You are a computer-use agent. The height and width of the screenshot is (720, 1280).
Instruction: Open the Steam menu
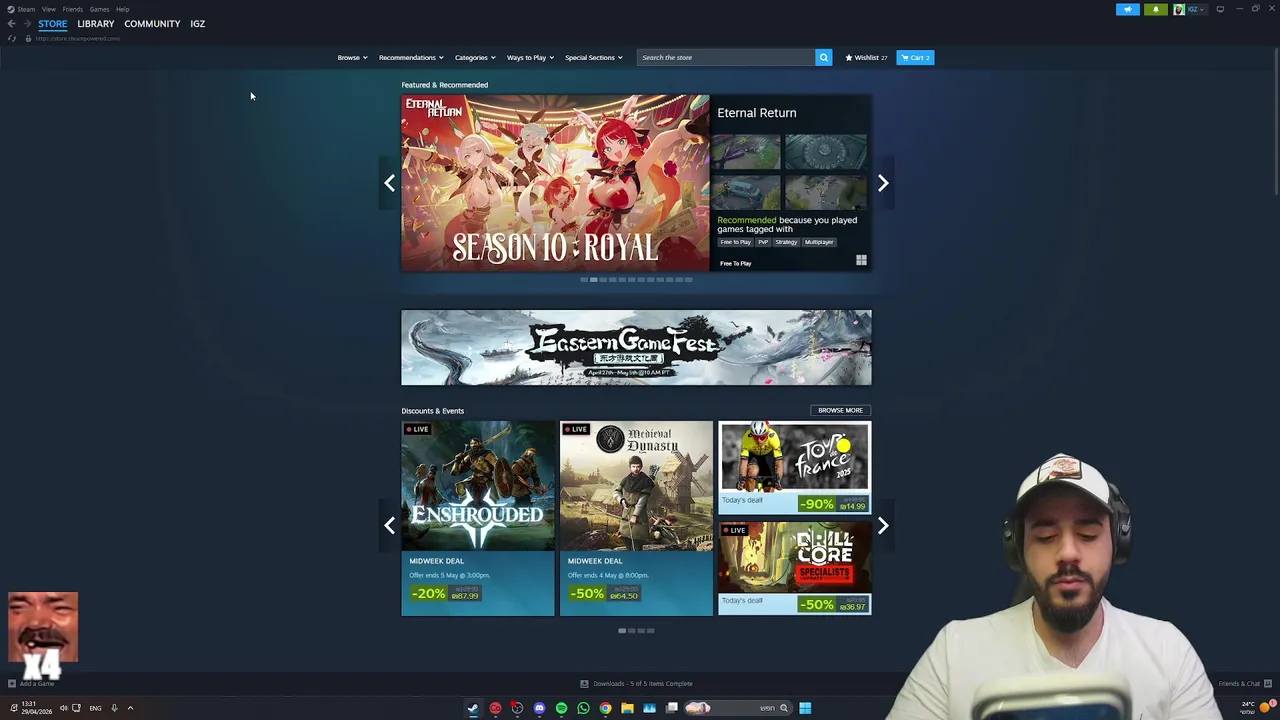26,9
